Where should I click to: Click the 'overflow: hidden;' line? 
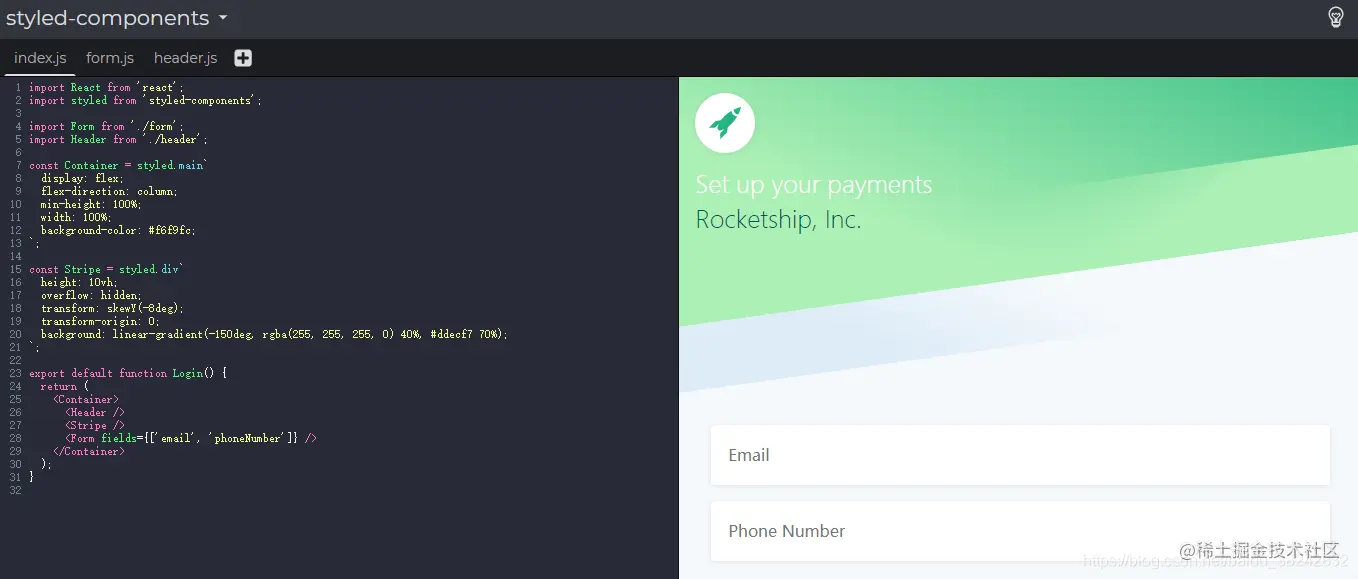pyautogui.click(x=91, y=296)
